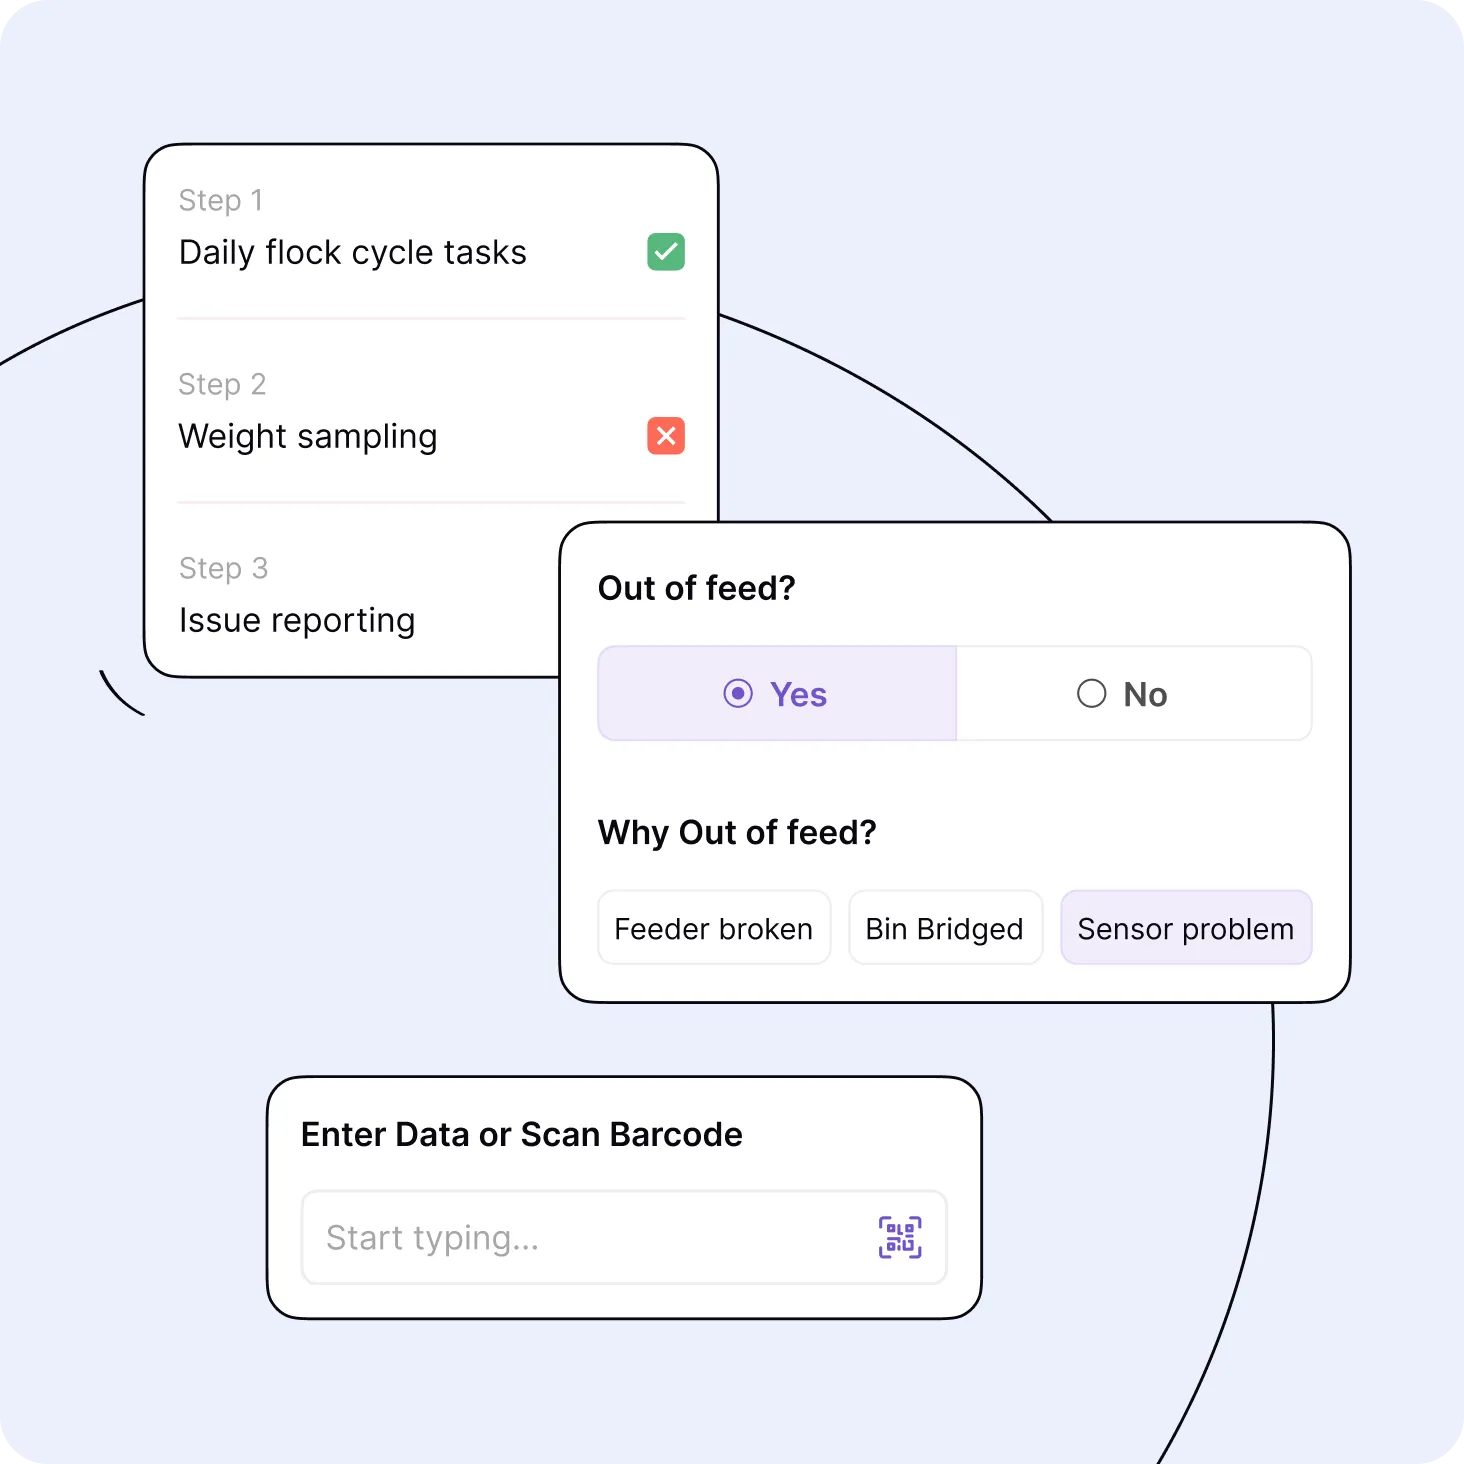Click the "Why Out of feed?" heading
Viewport: 1464px width, 1464px height.
point(737,832)
